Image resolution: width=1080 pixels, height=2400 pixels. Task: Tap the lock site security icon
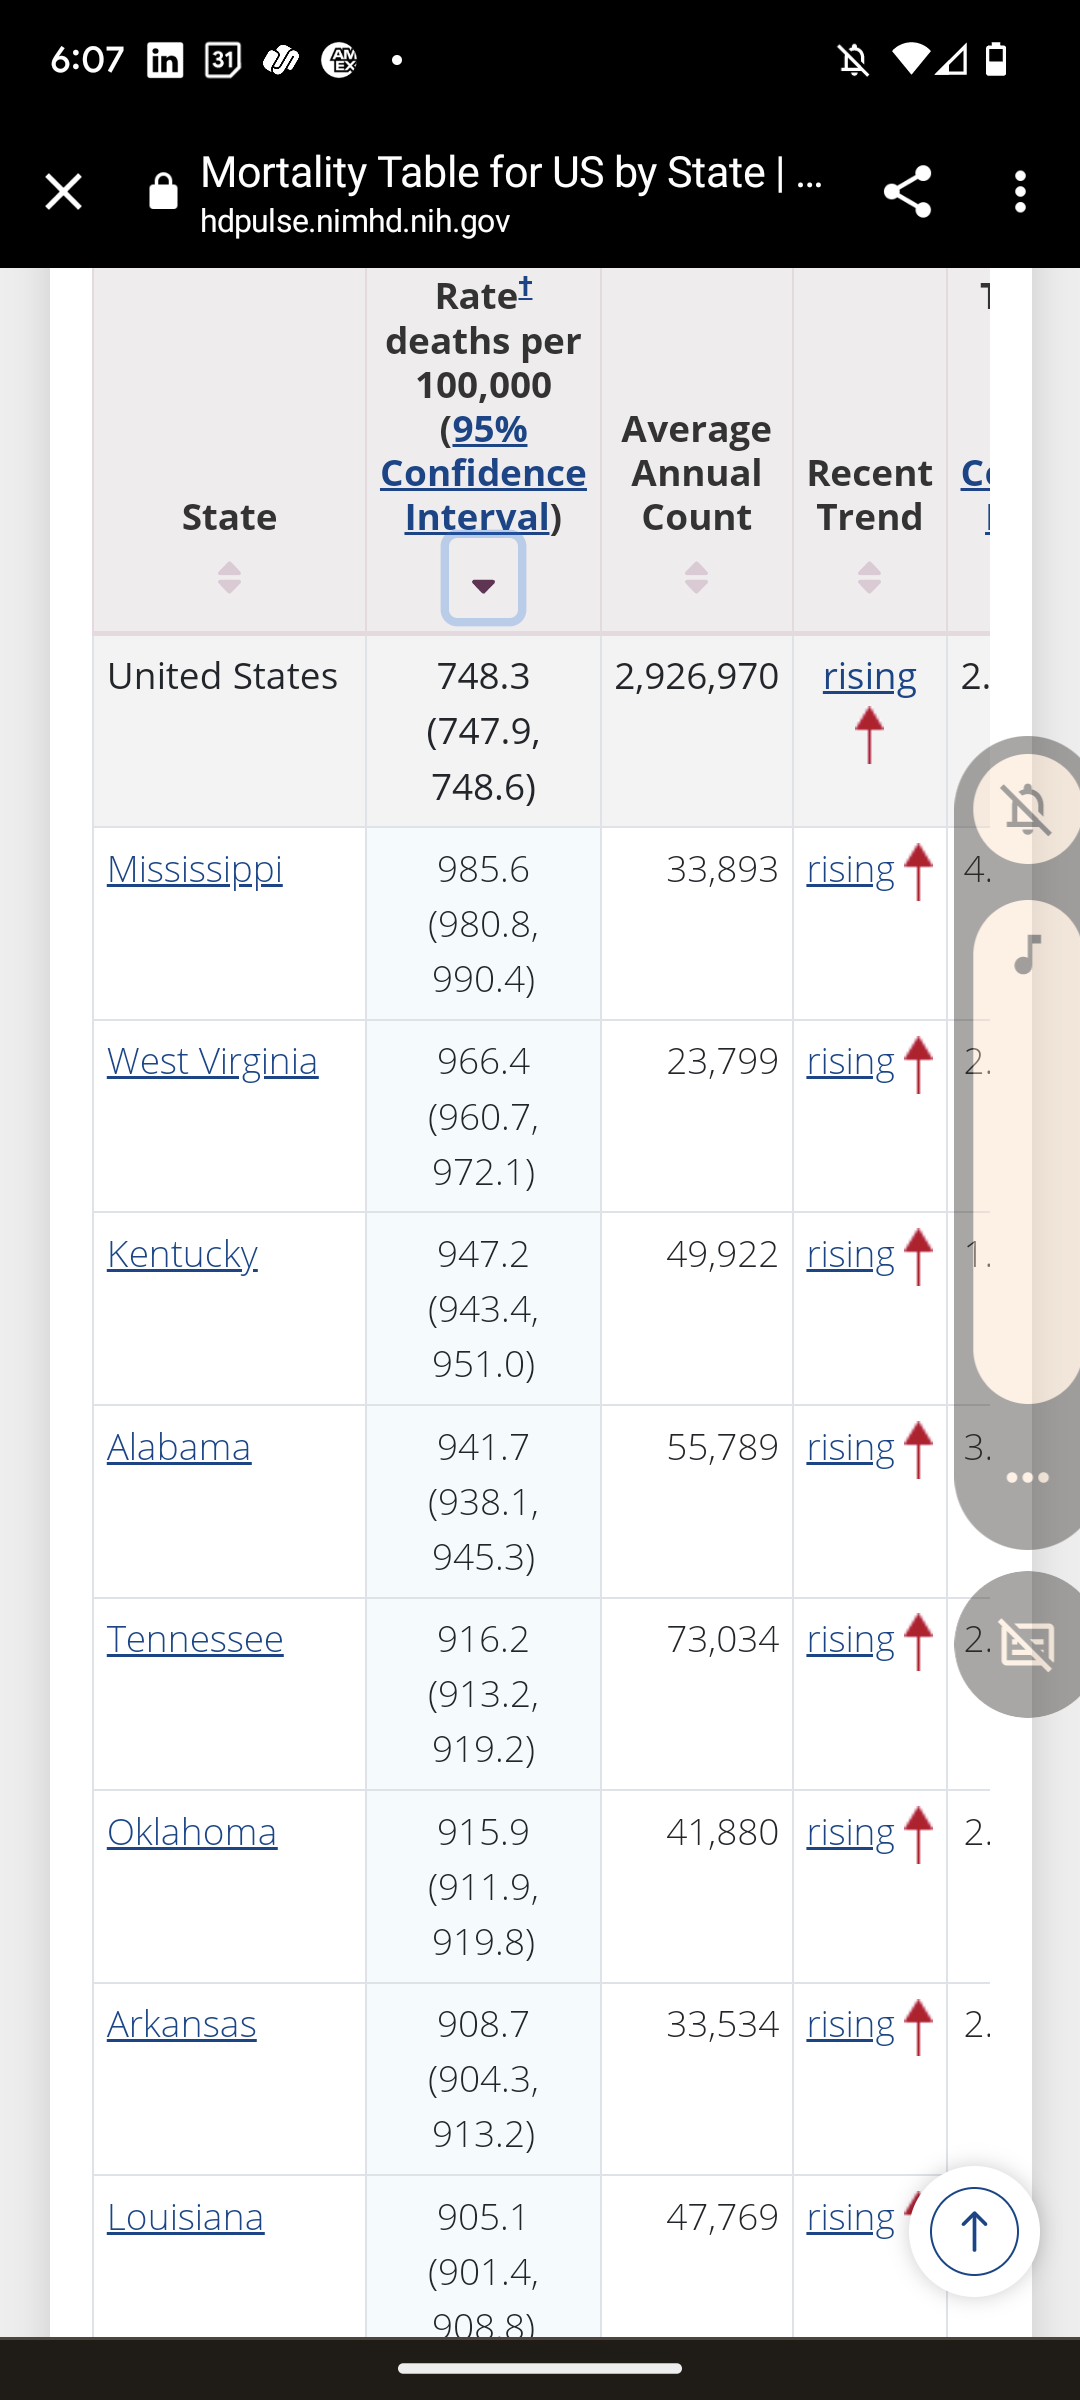163,191
